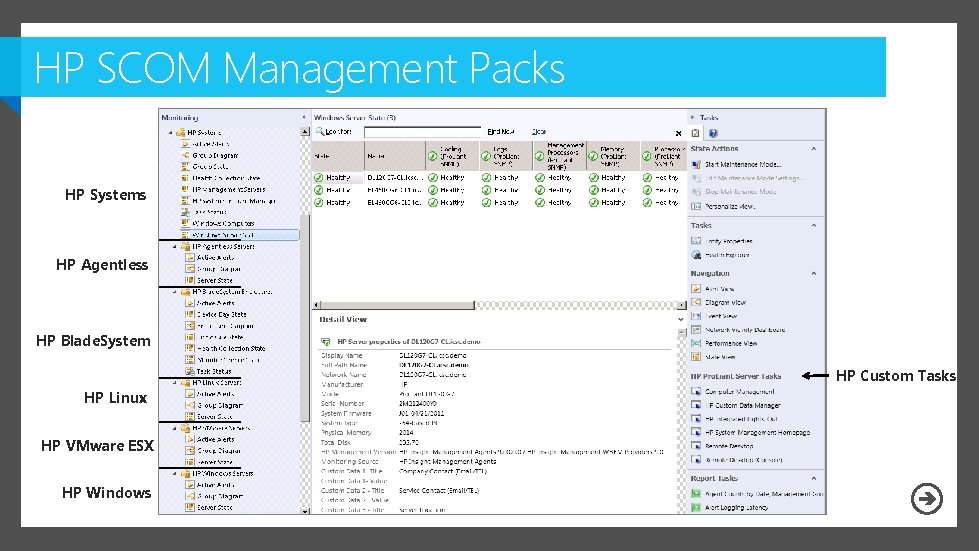Sort by the State column header
Screen dimensions: 979x551
coord(338,156)
